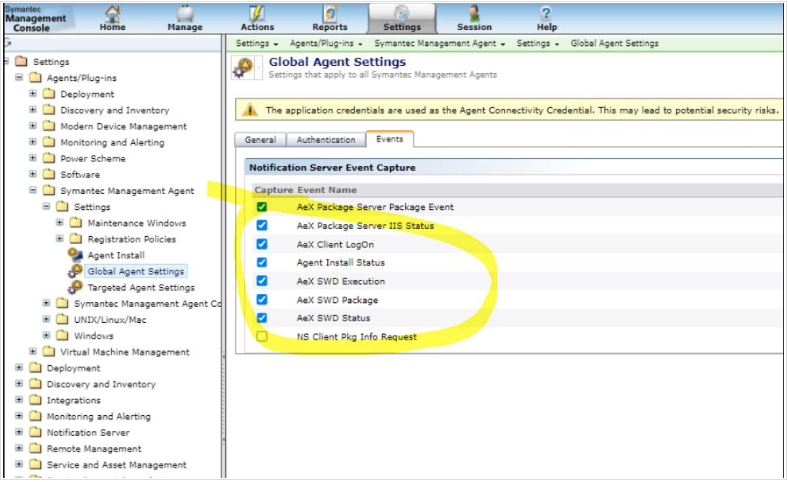Open Global Agent Settings in tree
Viewport: 788px width, 482px height.
click(135, 271)
